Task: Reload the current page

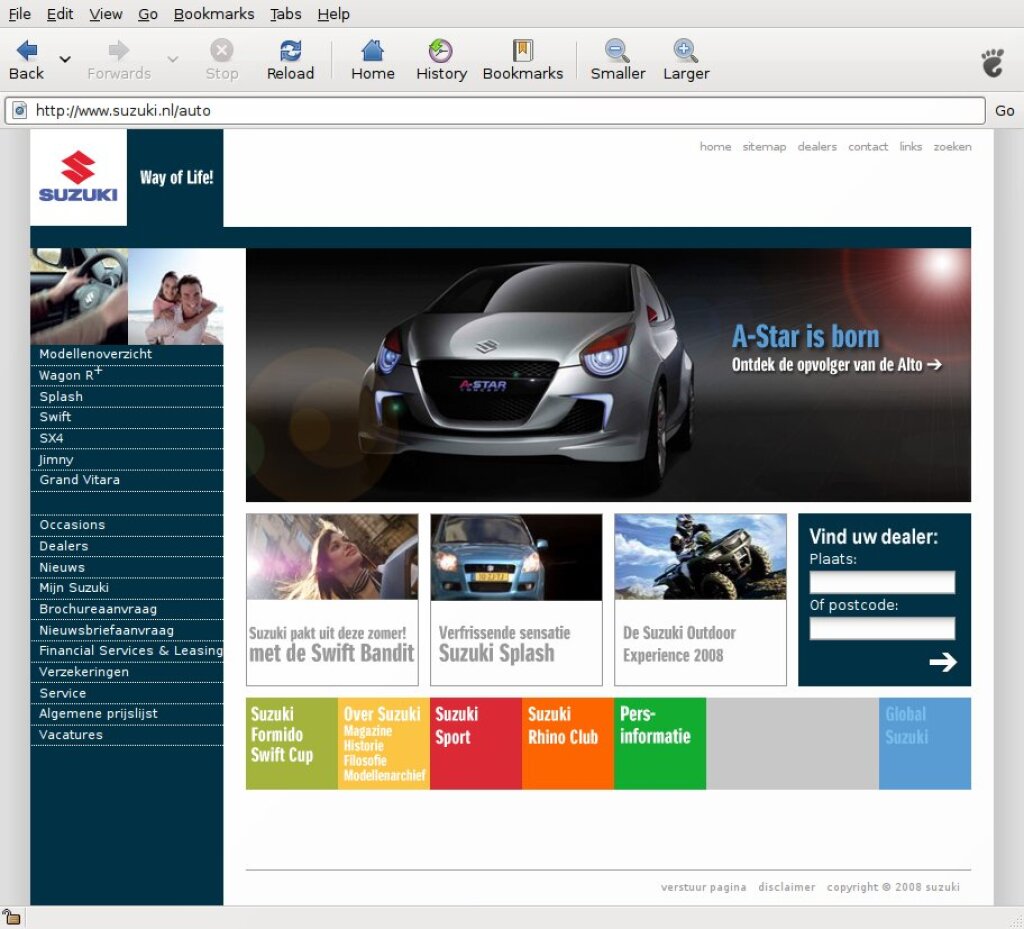Action: tap(290, 51)
